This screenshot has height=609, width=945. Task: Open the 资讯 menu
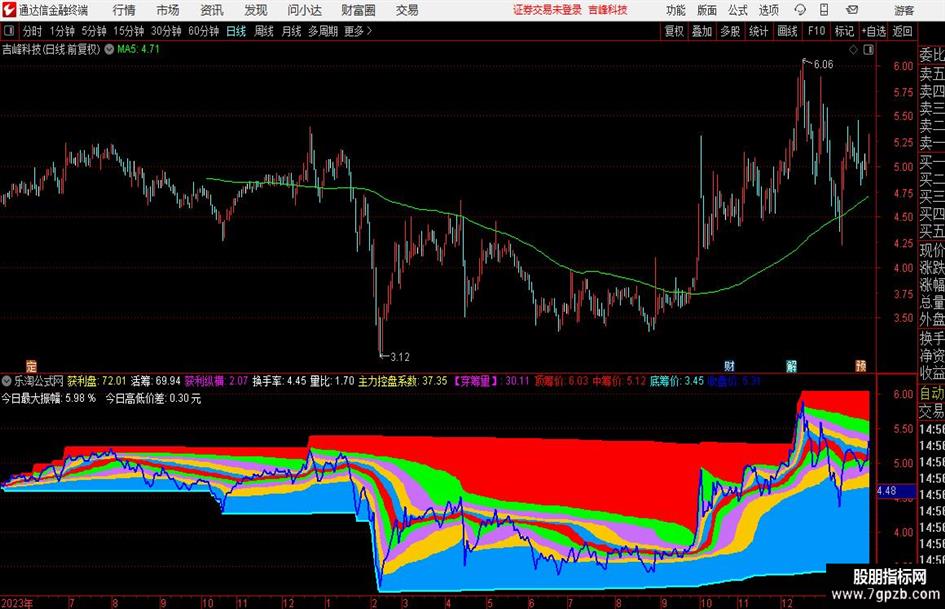pos(212,10)
